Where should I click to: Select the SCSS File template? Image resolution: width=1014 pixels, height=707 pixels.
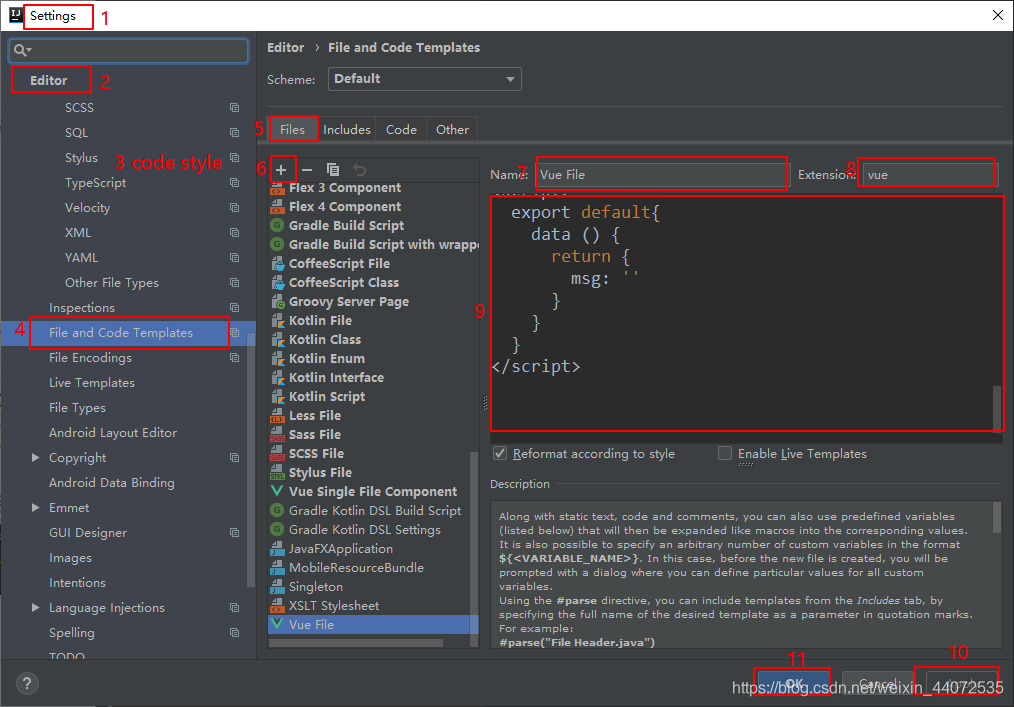pyautogui.click(x=316, y=453)
